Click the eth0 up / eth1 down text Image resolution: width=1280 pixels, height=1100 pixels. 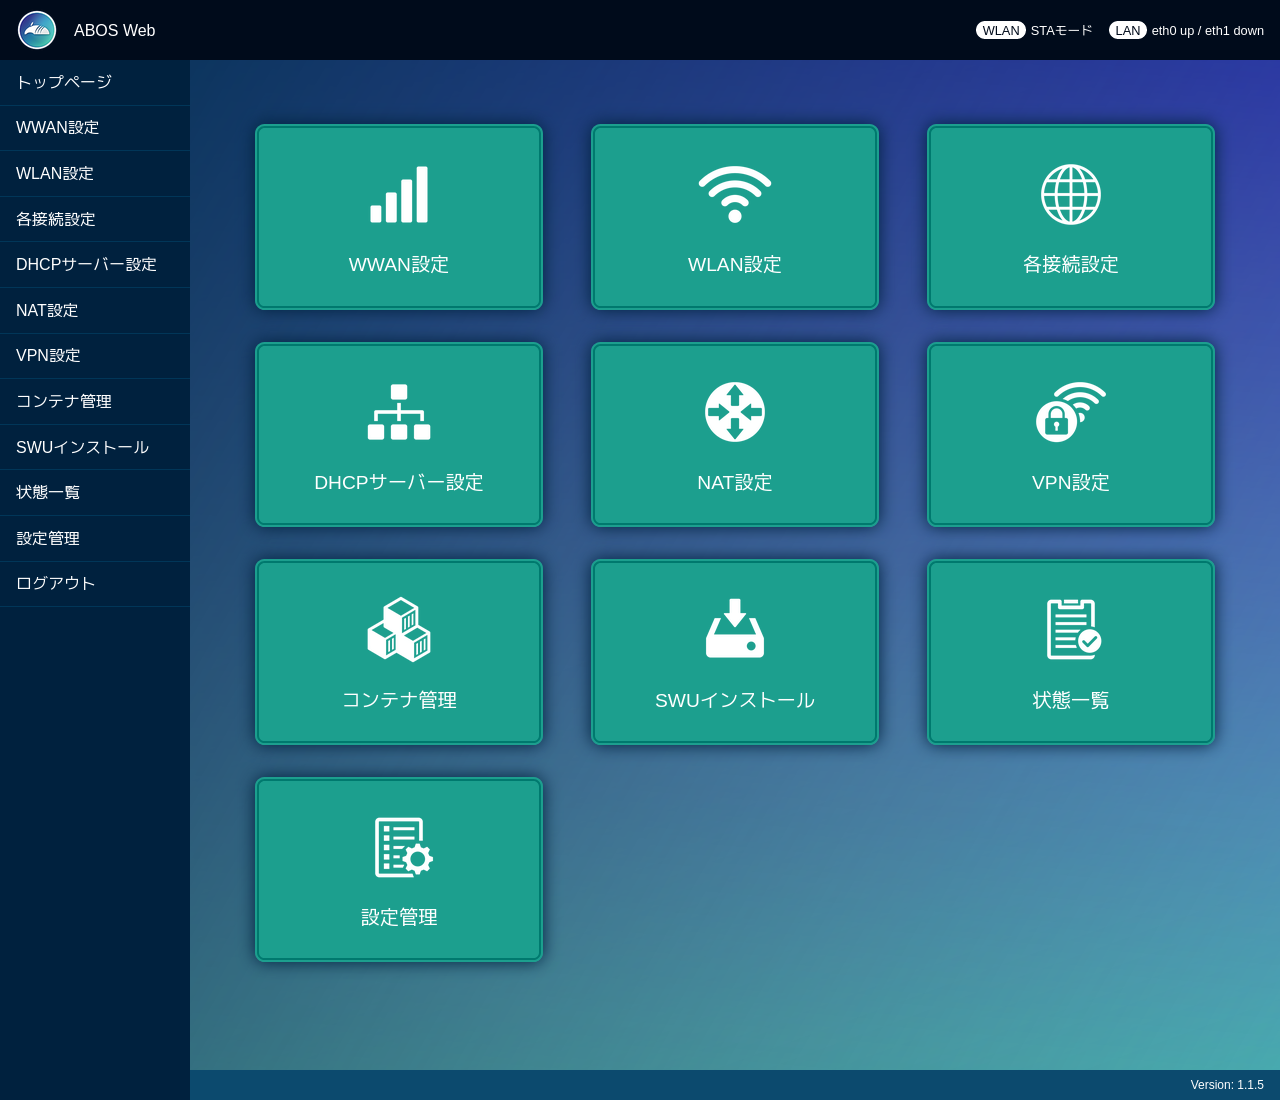point(1208,31)
